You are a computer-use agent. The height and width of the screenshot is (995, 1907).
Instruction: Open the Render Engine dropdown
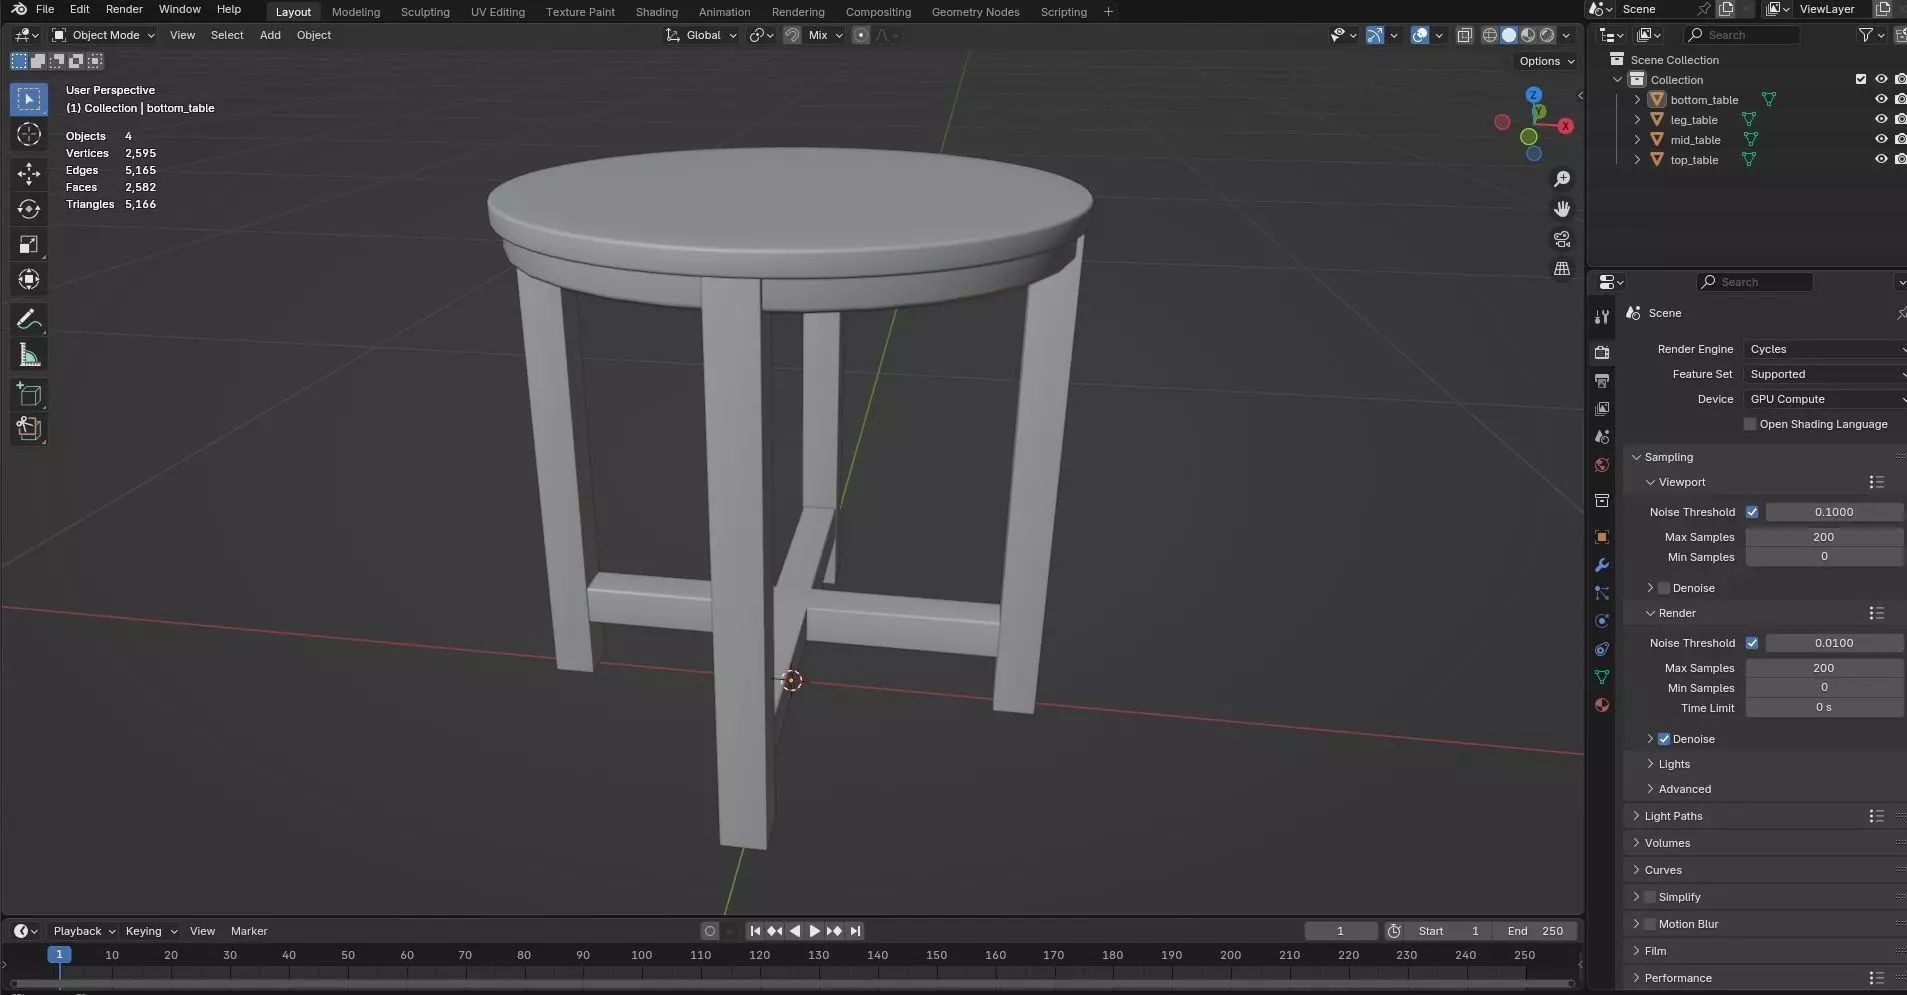point(1824,349)
